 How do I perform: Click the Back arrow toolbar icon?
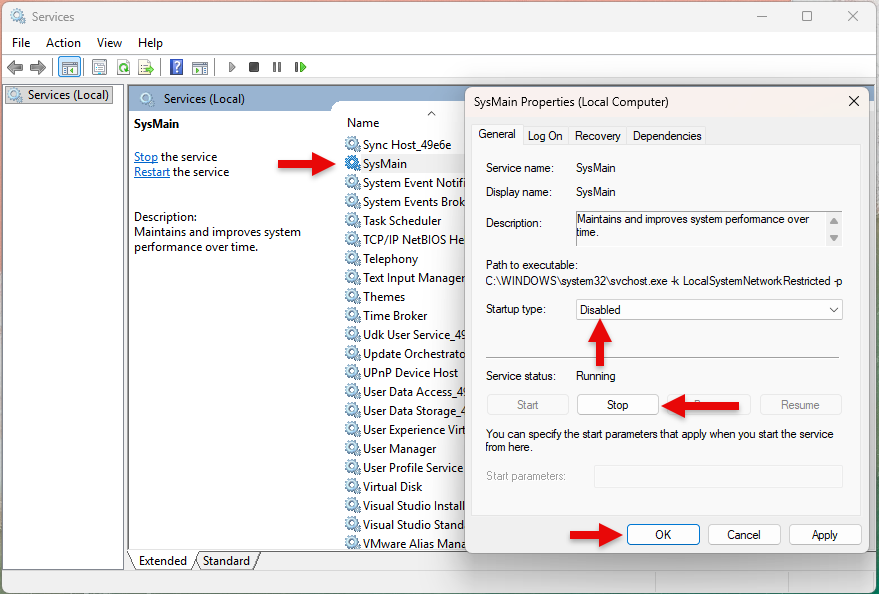click(15, 68)
